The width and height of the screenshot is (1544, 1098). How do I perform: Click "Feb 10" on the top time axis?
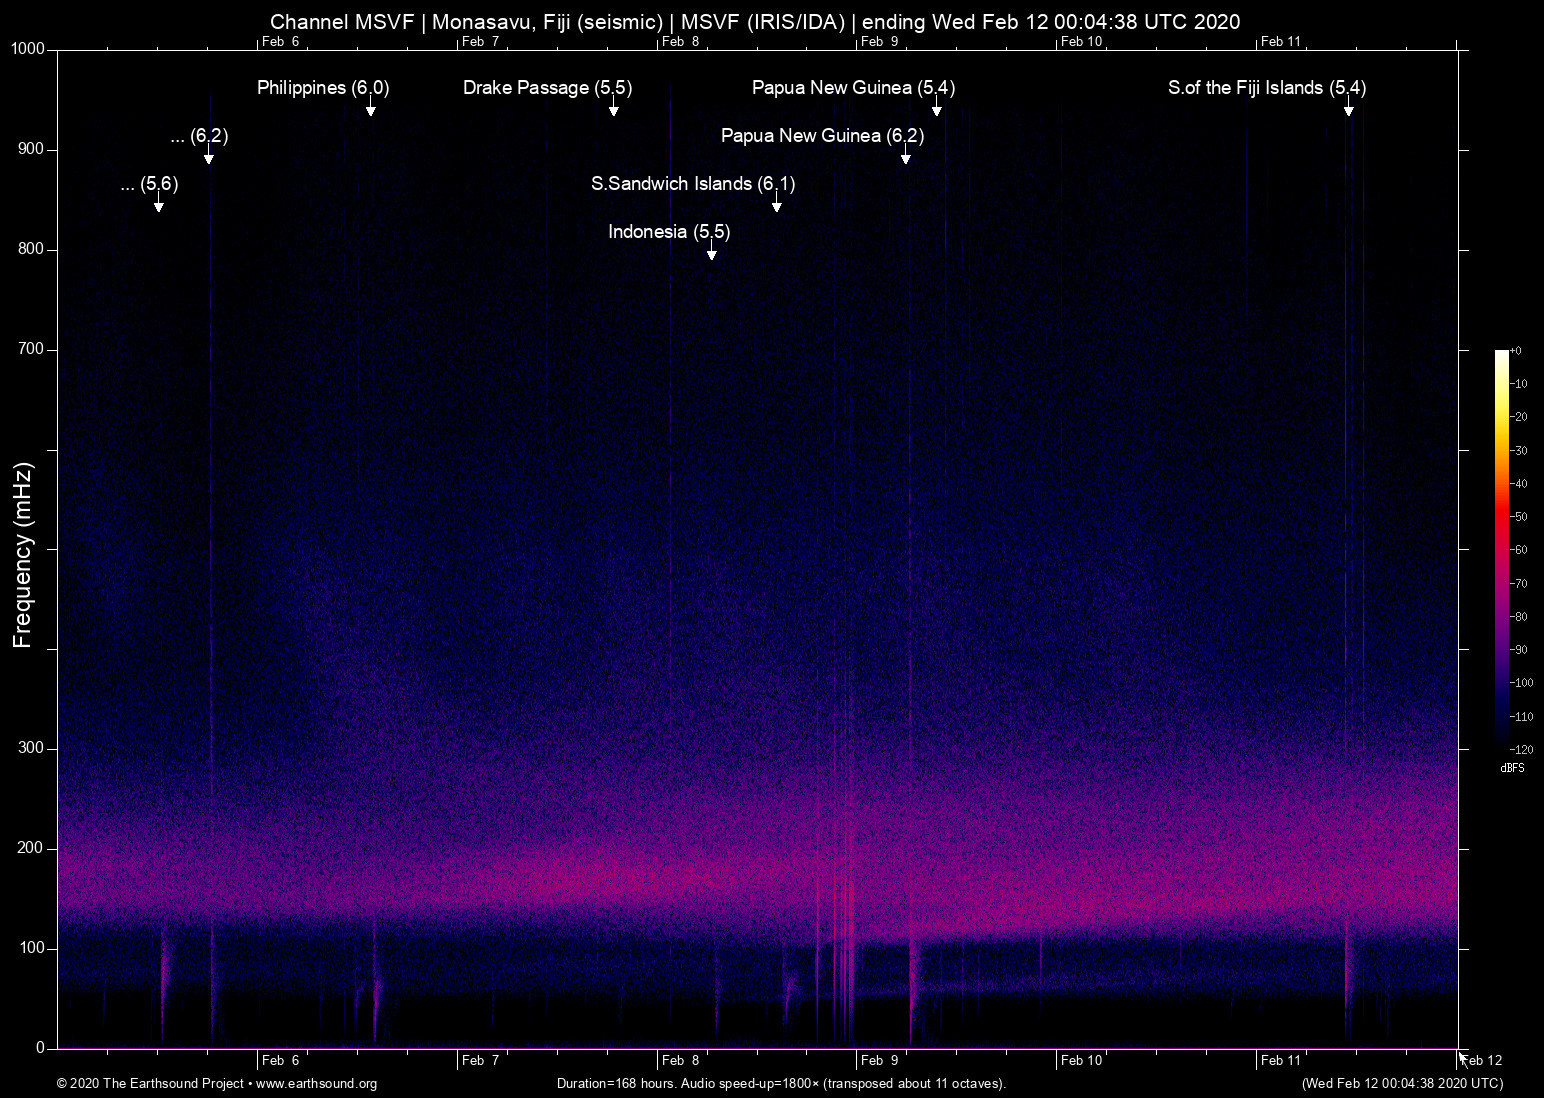(x=1082, y=41)
